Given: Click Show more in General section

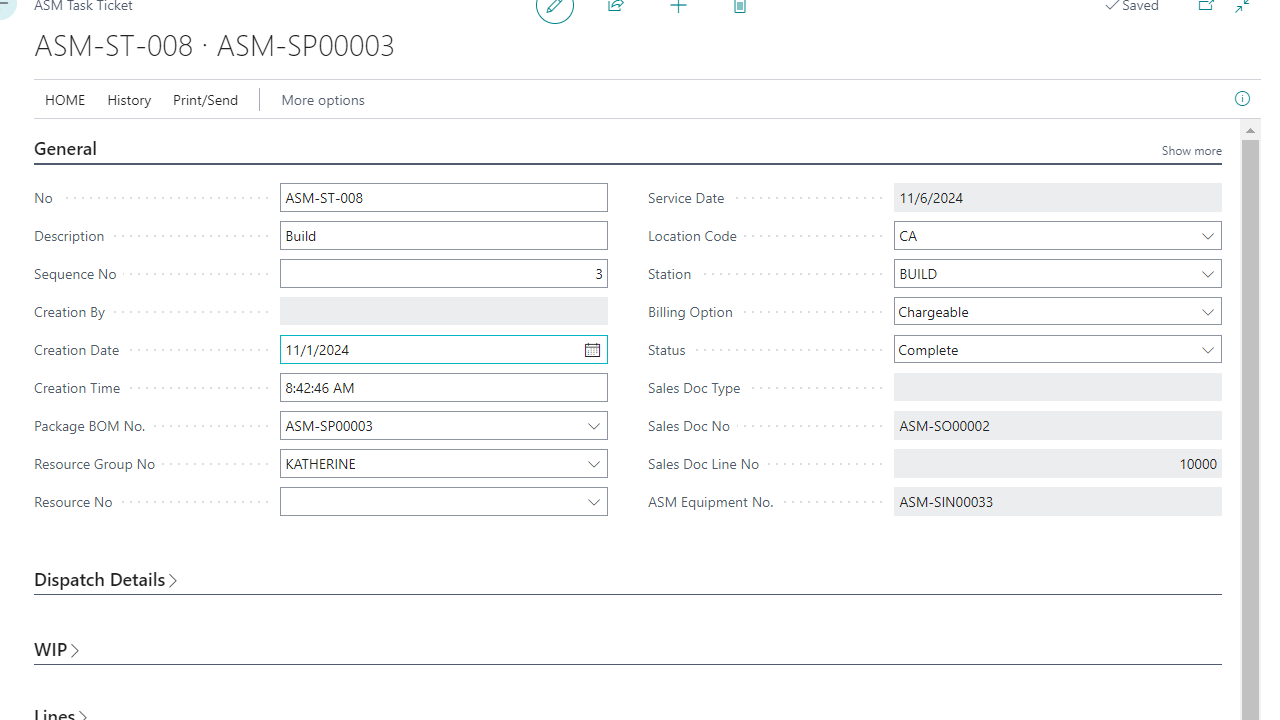Looking at the screenshot, I should pos(1191,151).
